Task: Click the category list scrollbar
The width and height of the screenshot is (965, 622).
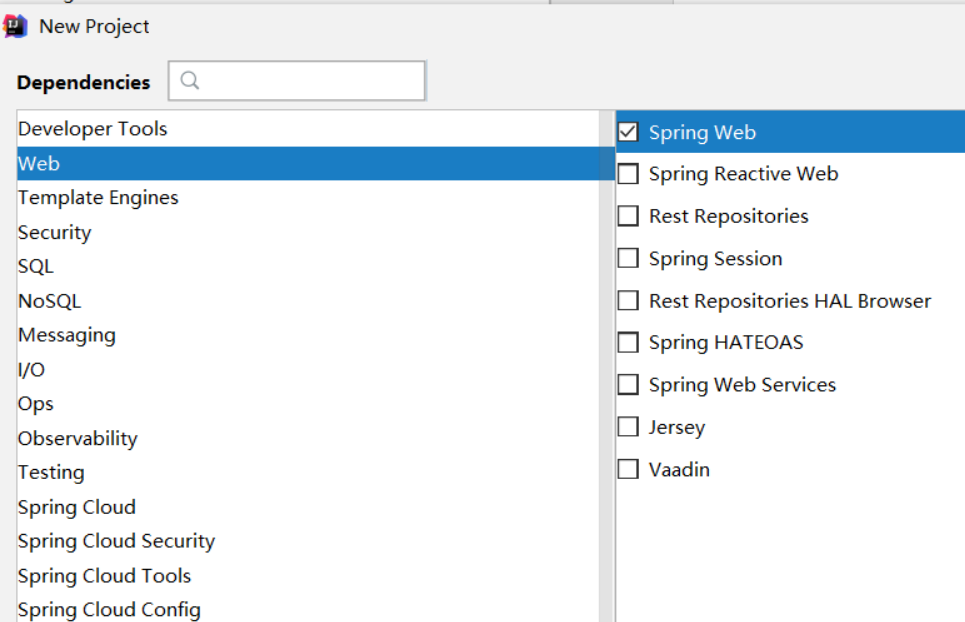Action: [x=606, y=400]
